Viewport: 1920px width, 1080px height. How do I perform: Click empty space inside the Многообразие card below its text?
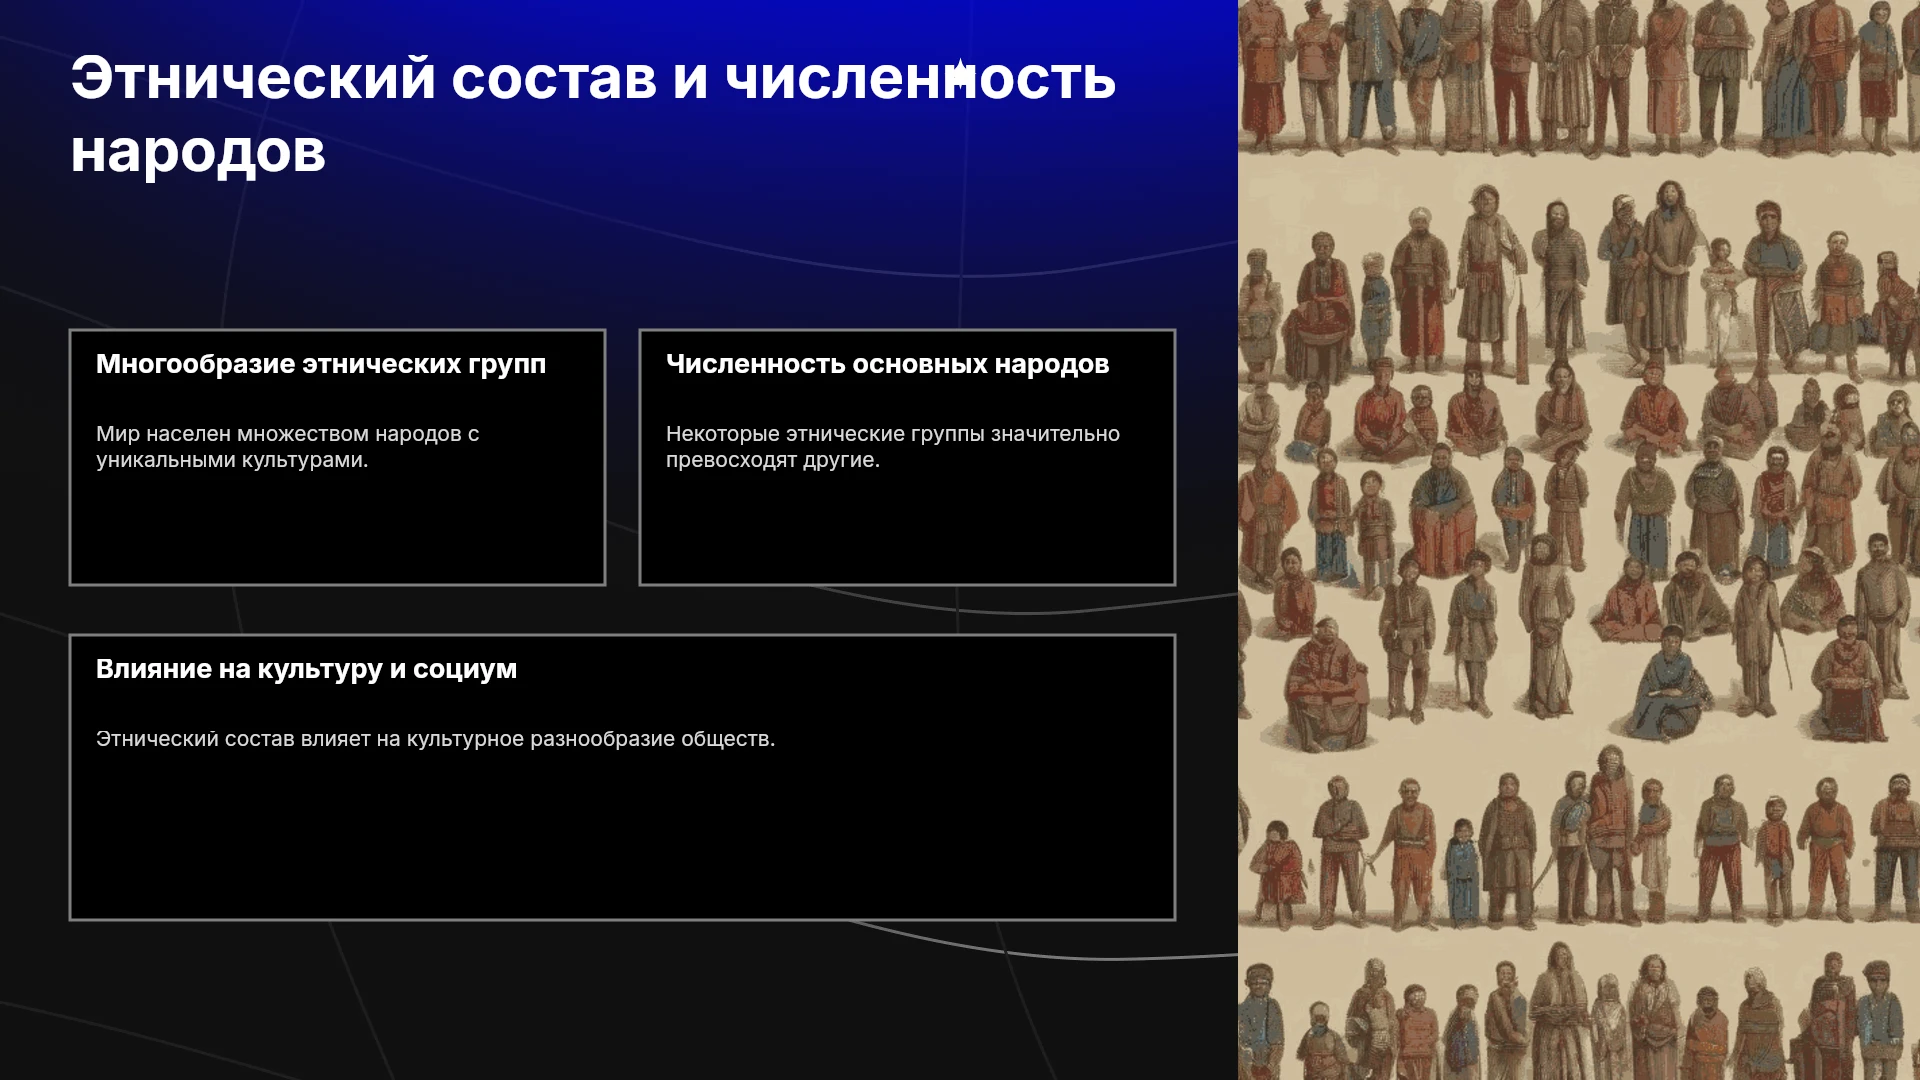(337, 530)
